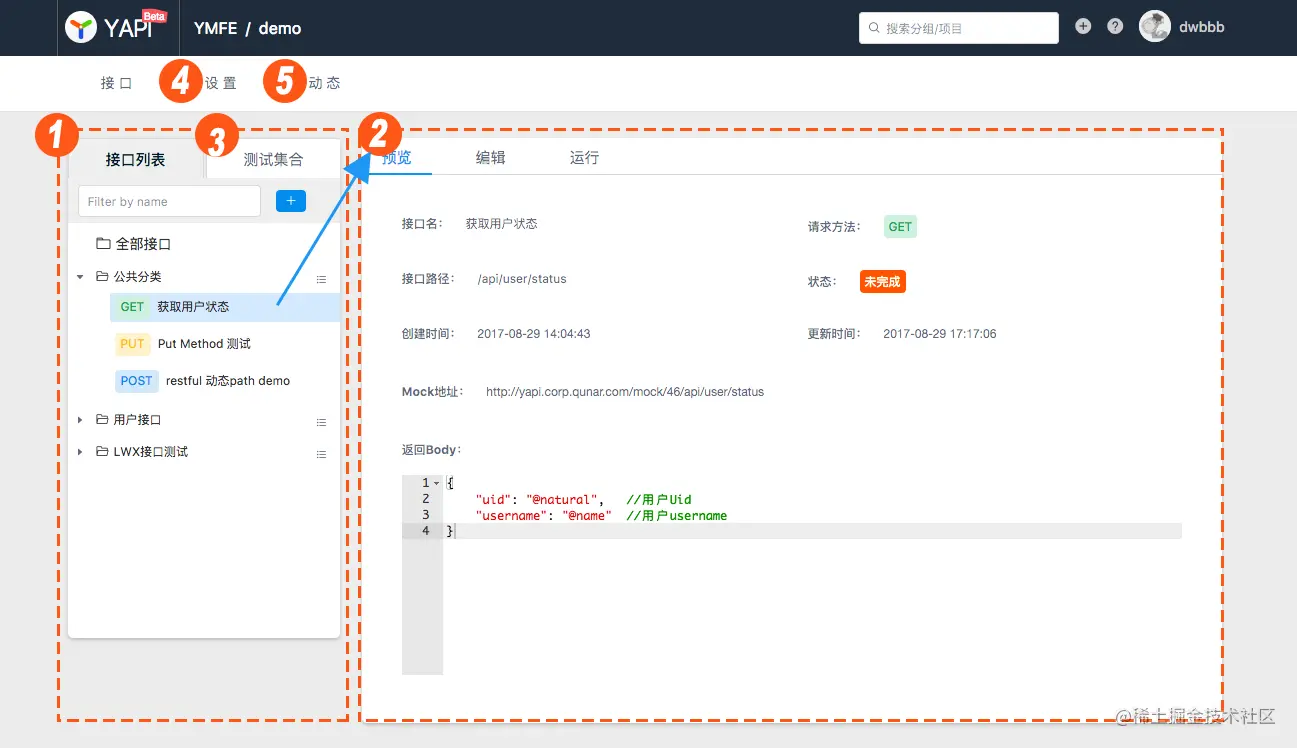Open the menu icon beside 用户接口
Image resolution: width=1297 pixels, height=748 pixels.
tap(321, 422)
